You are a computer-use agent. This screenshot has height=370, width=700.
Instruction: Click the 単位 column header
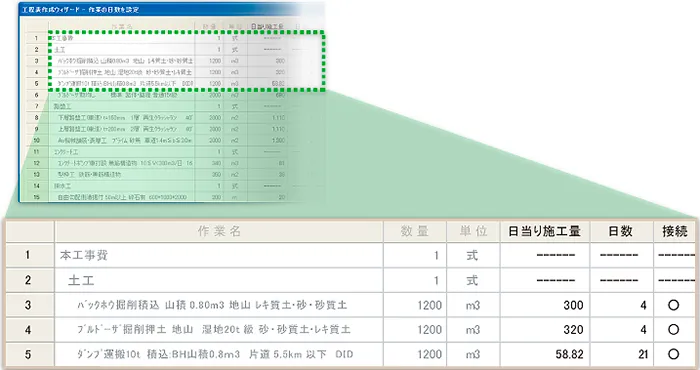[473, 231]
